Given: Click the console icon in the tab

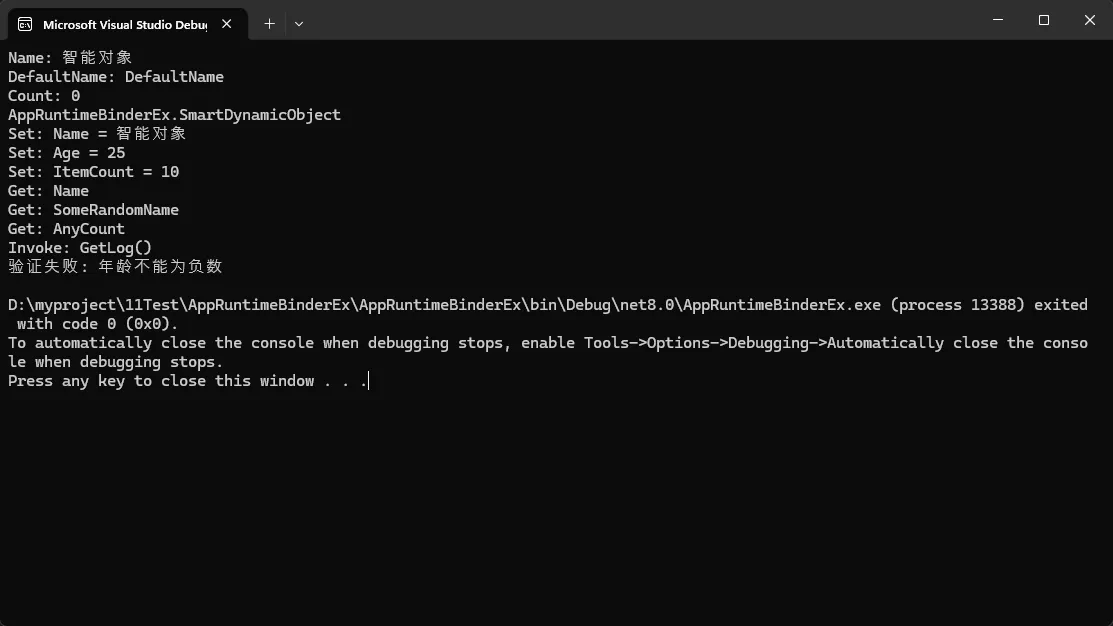Looking at the screenshot, I should (25, 24).
